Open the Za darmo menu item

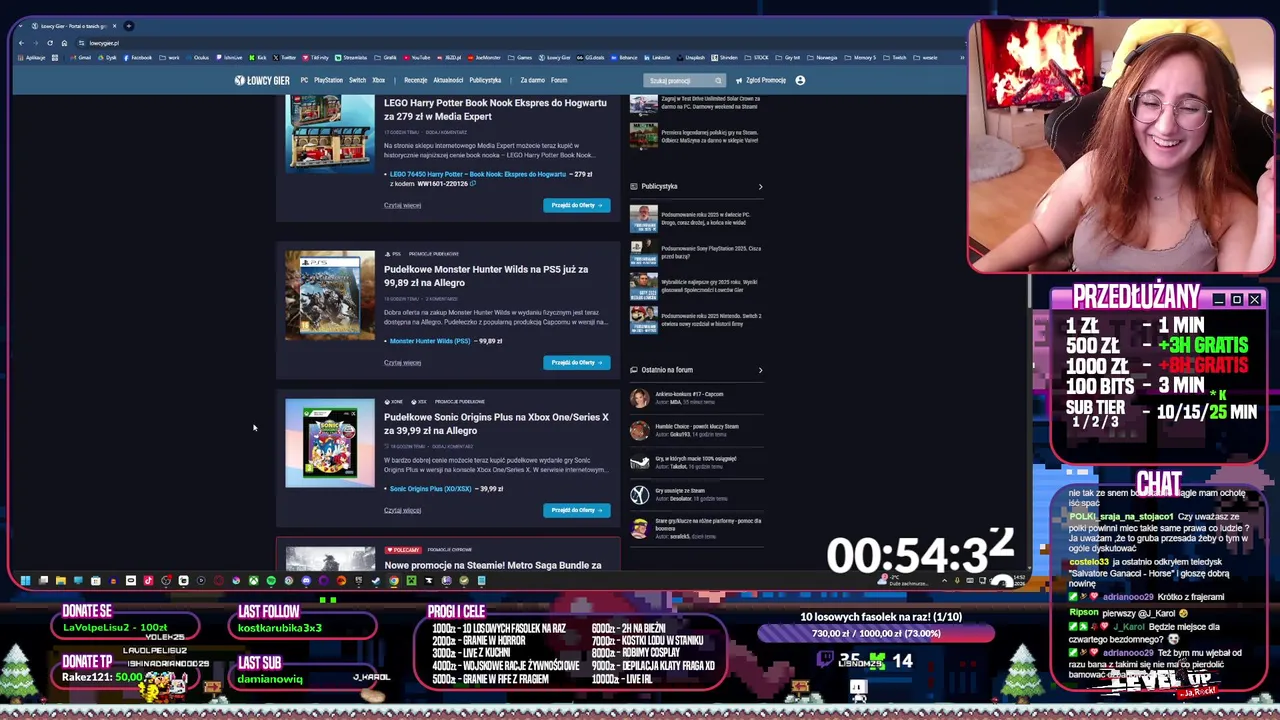tap(532, 80)
